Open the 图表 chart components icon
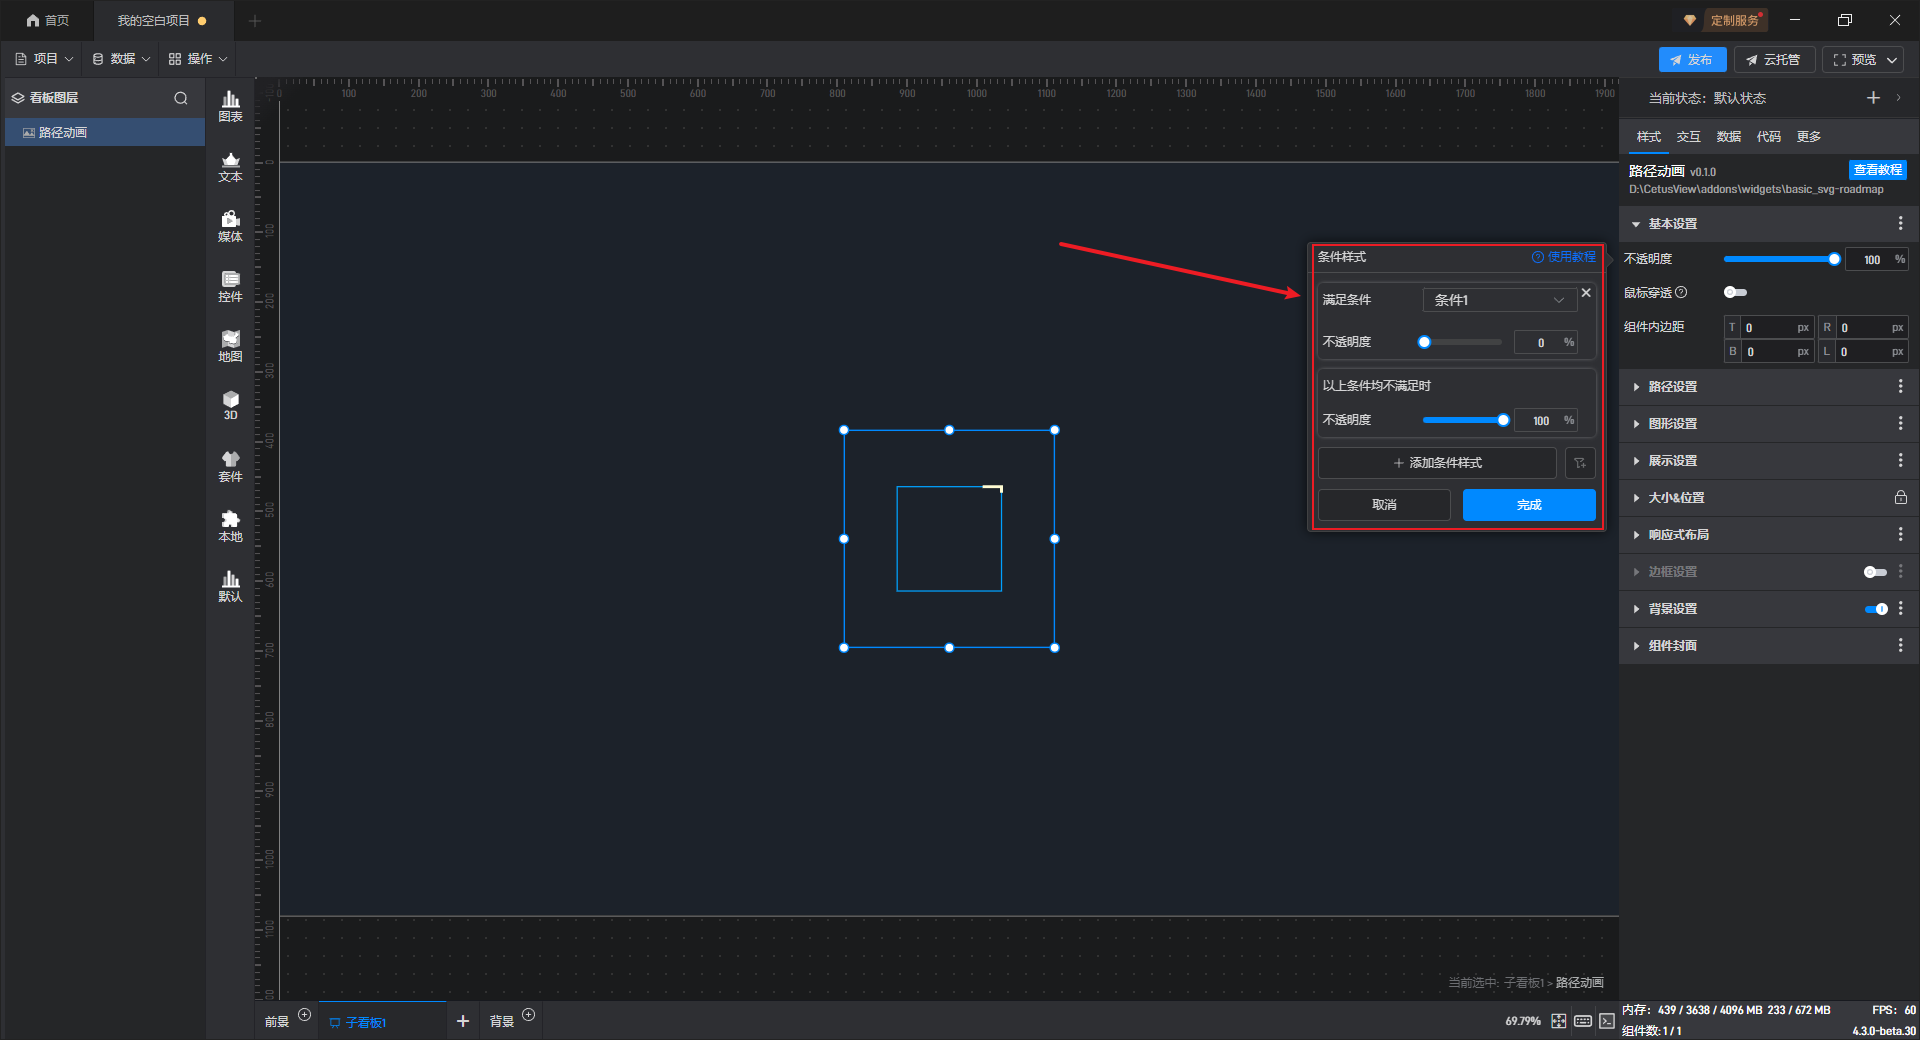This screenshot has width=1920, height=1040. point(230,105)
